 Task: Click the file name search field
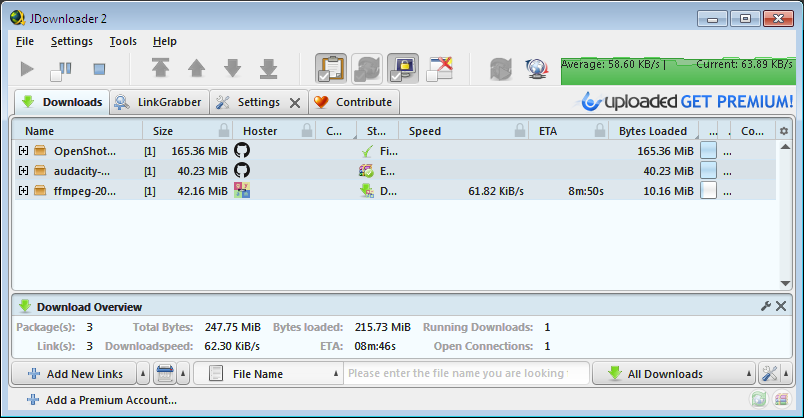(x=466, y=373)
